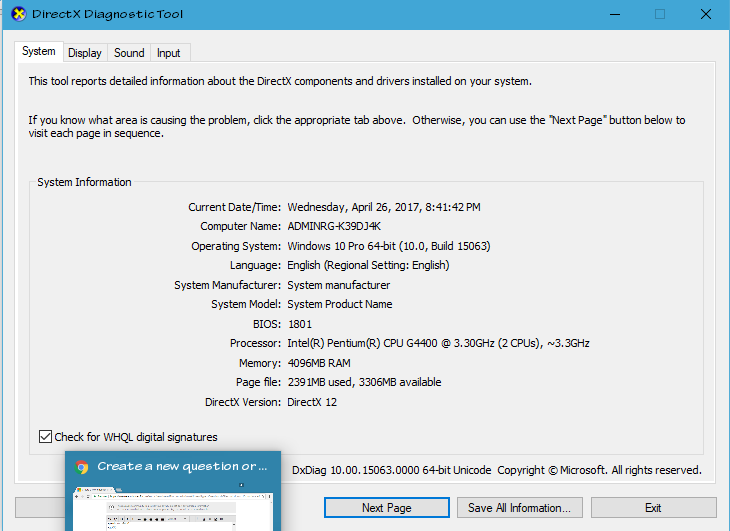Open the Sound tab
Screen dimensions: 730x531
click(x=129, y=53)
